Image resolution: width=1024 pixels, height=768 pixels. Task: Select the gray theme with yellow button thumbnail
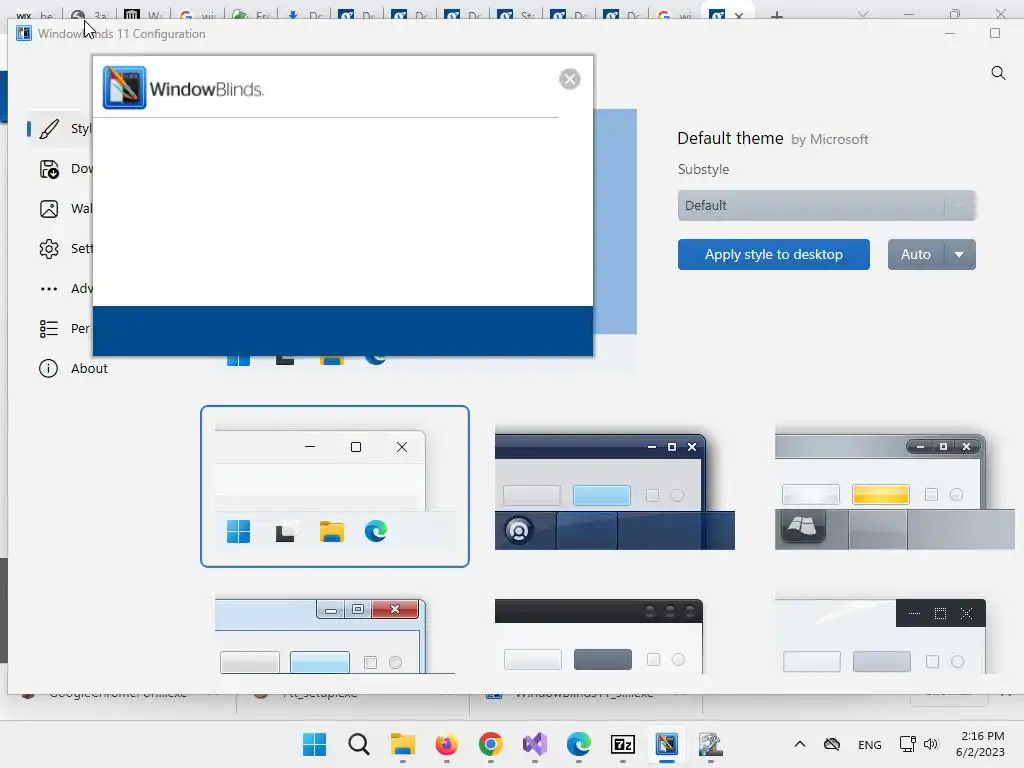click(895, 487)
